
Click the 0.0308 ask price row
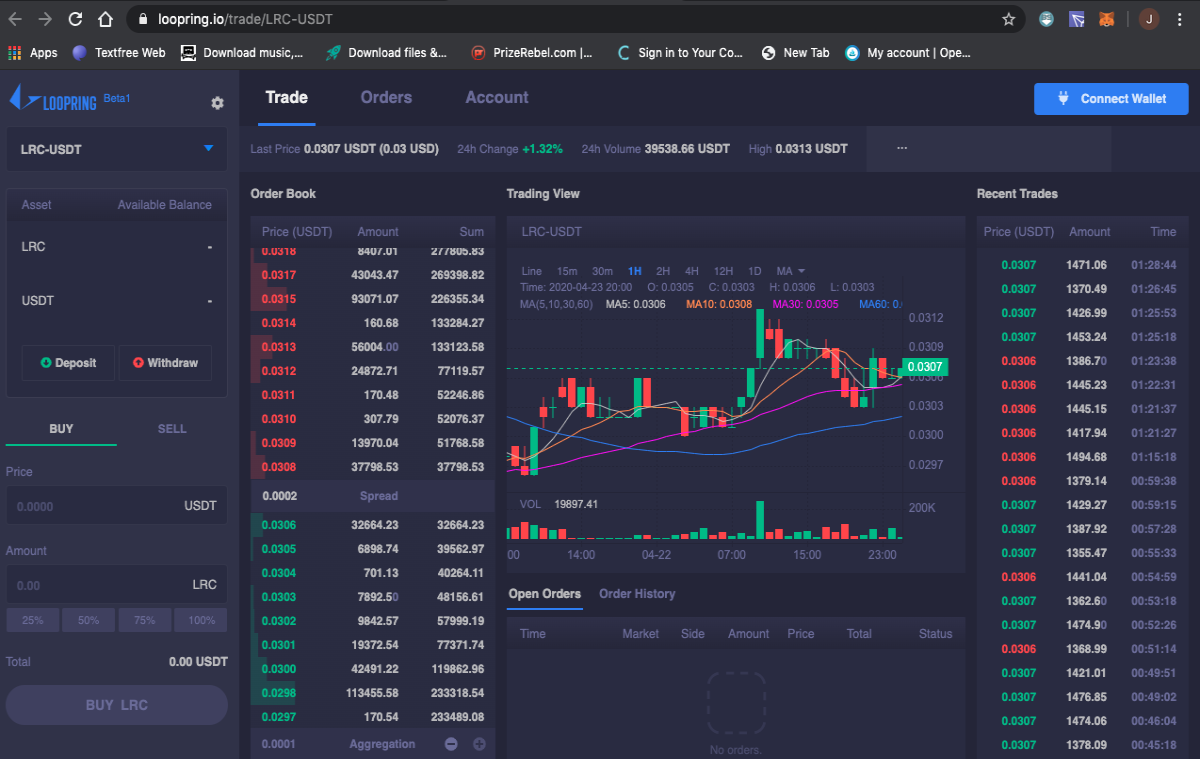372,467
